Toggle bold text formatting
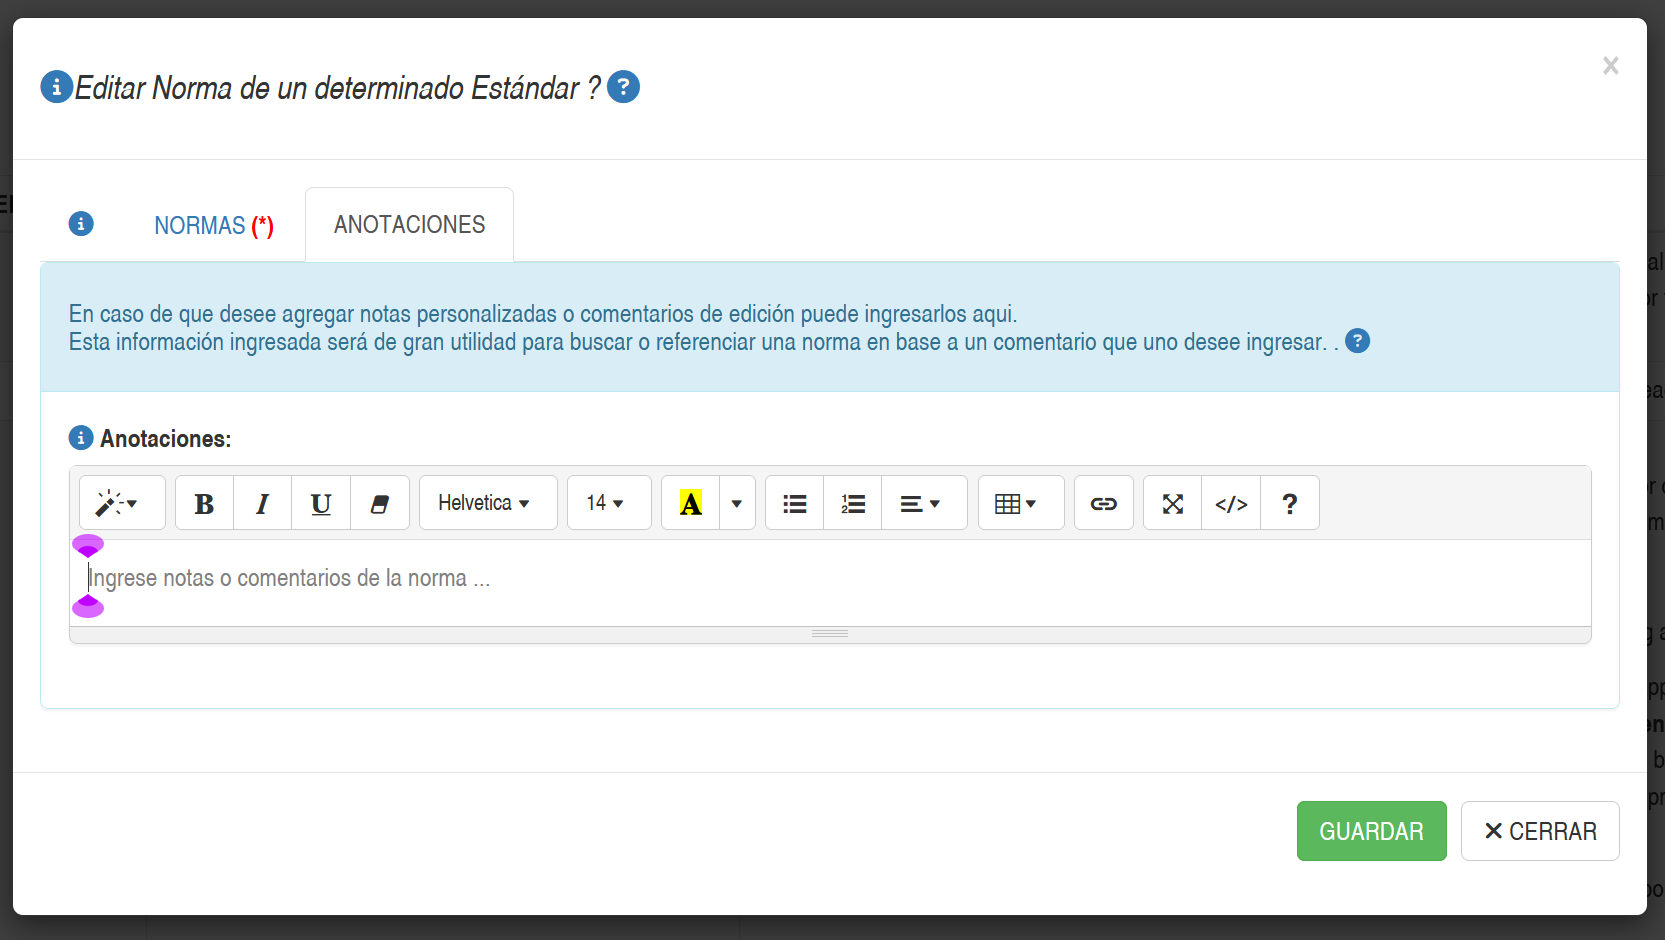1665x940 pixels. coord(204,503)
